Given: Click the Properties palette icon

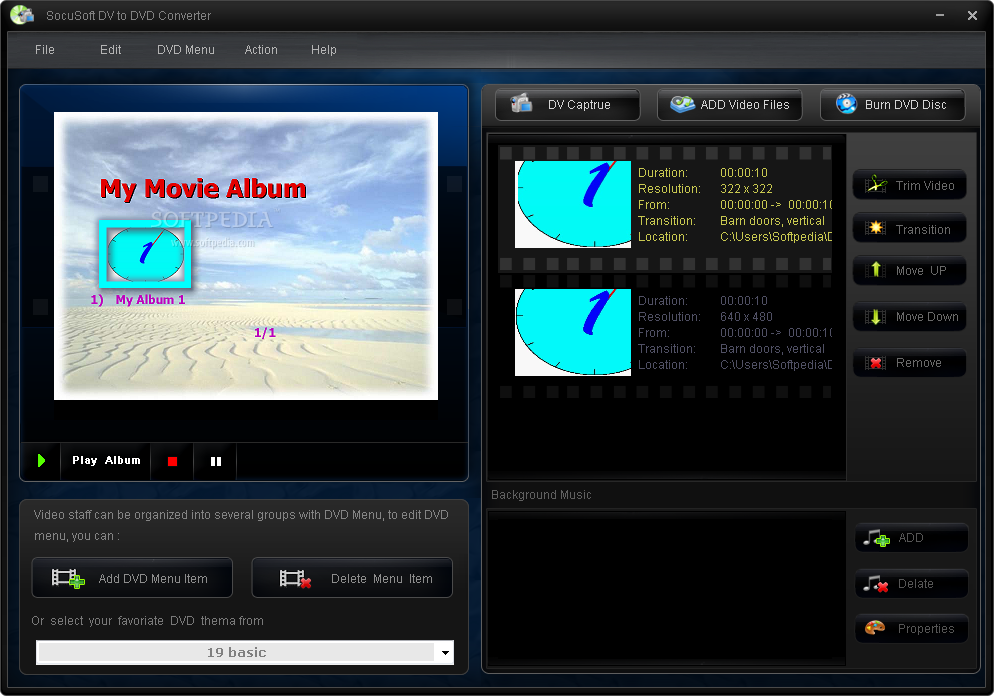Looking at the screenshot, I should [875, 628].
